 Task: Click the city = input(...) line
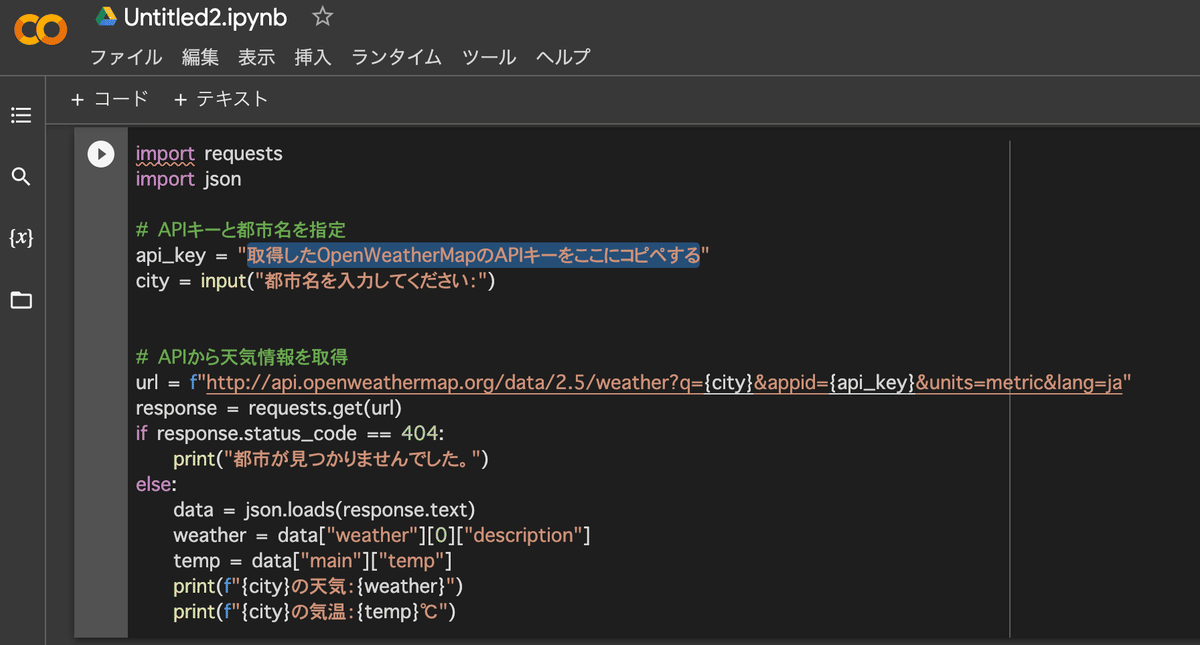click(x=316, y=281)
